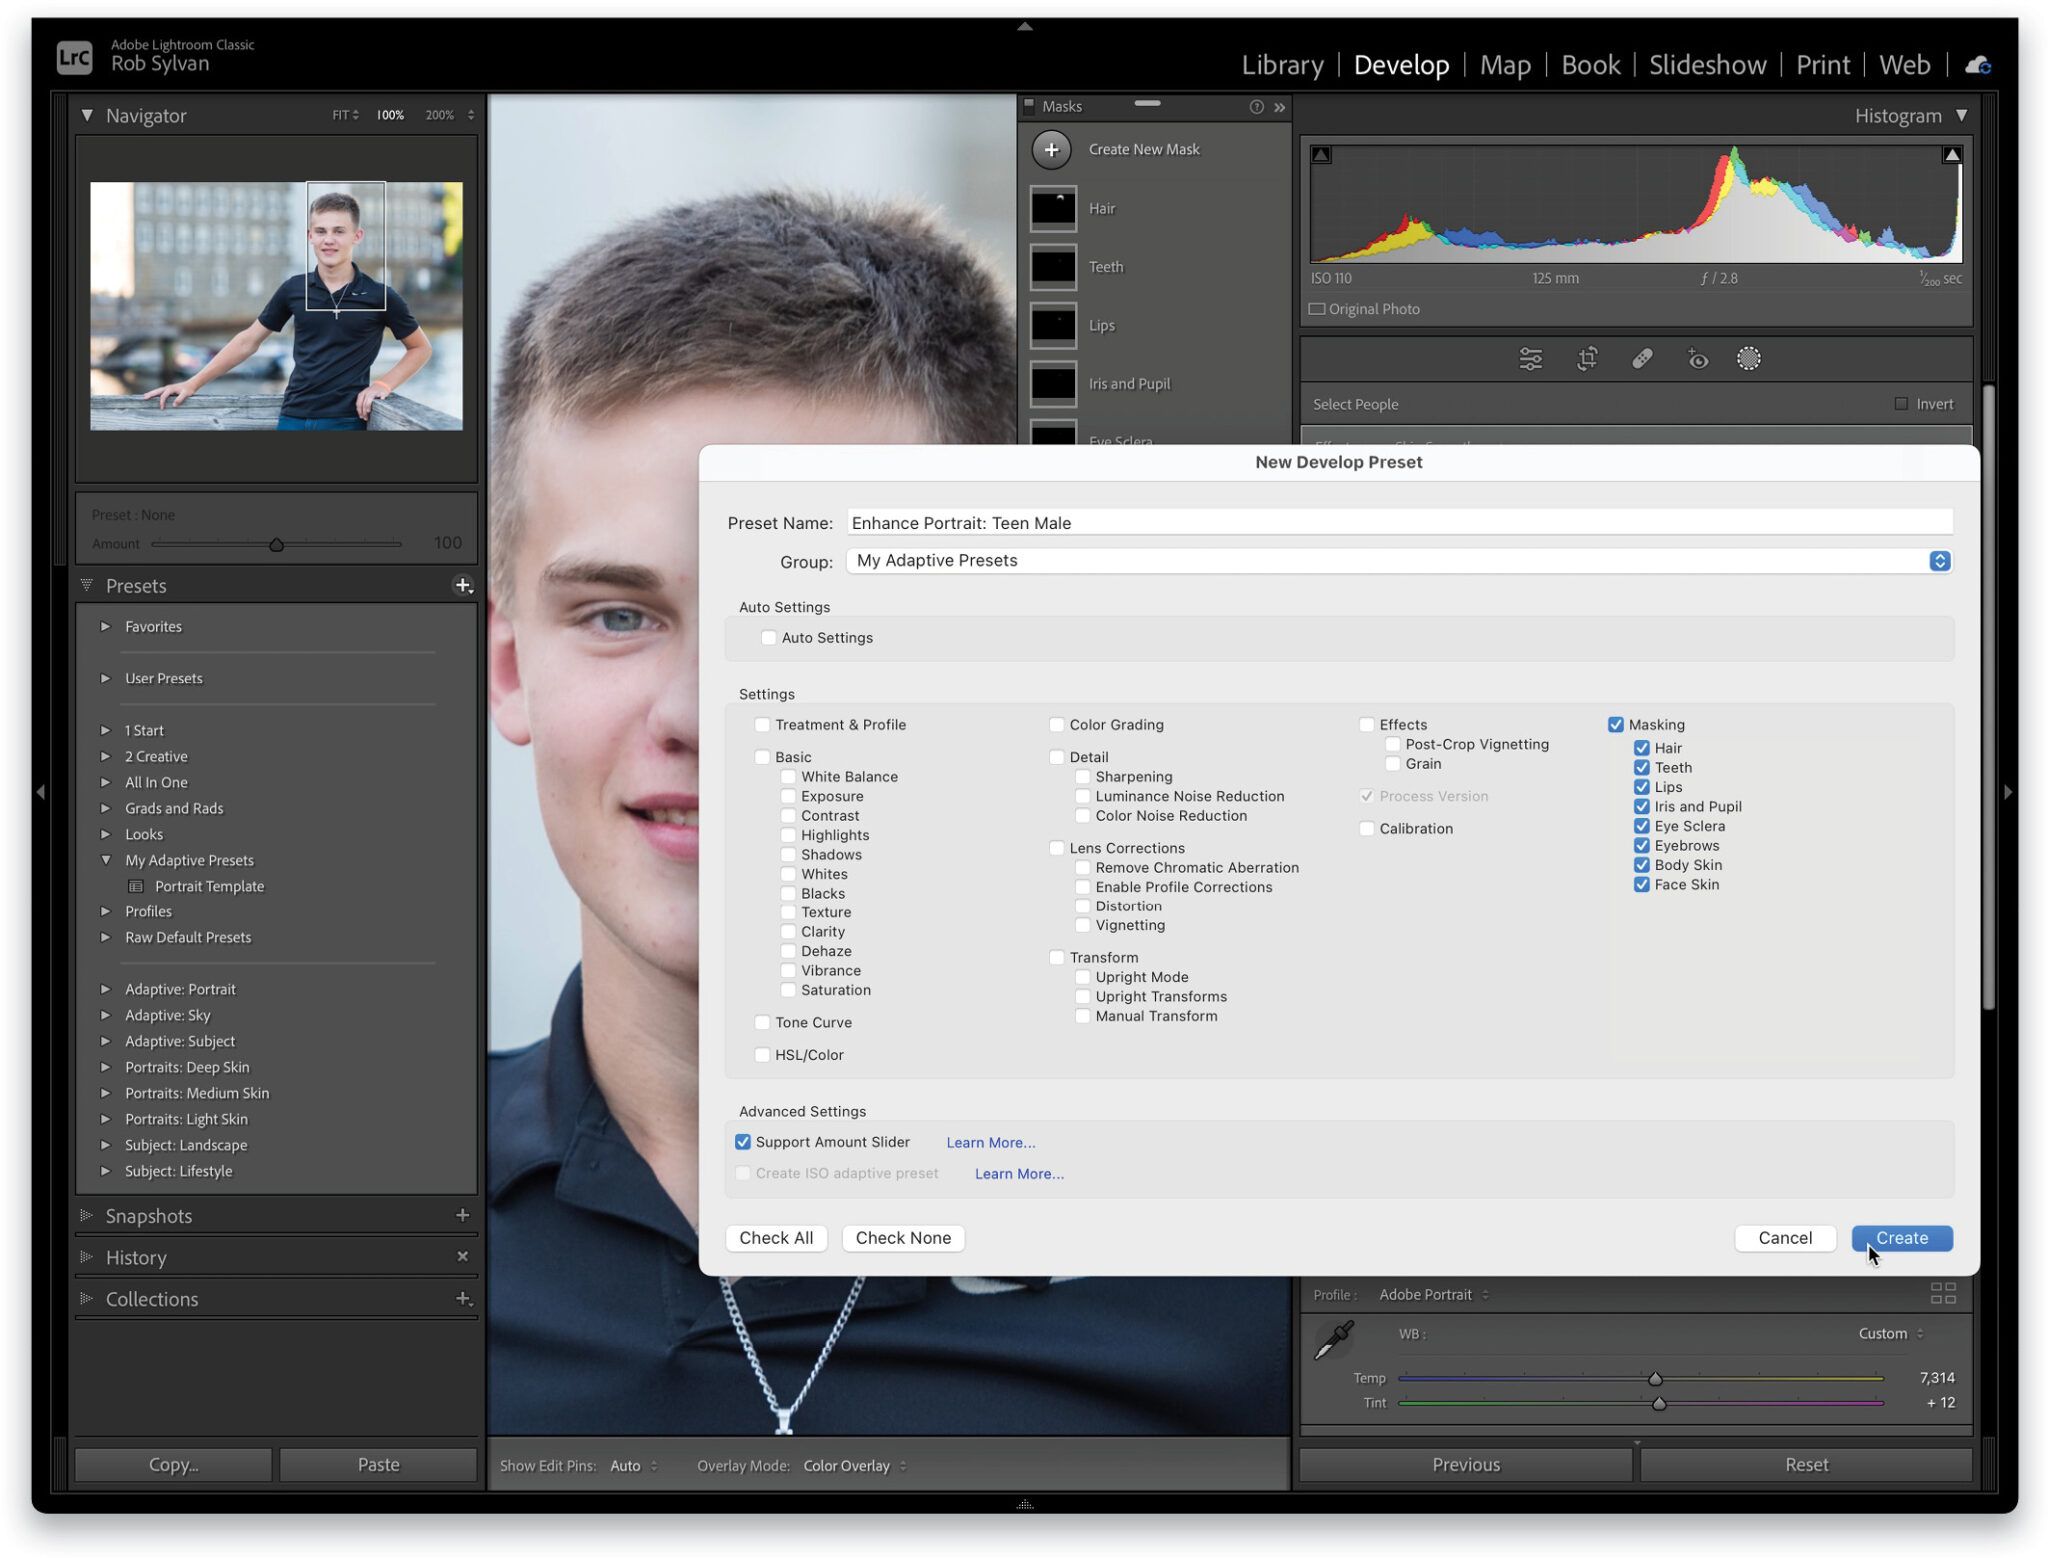Click Create New Mask plus icon

[x=1052, y=149]
